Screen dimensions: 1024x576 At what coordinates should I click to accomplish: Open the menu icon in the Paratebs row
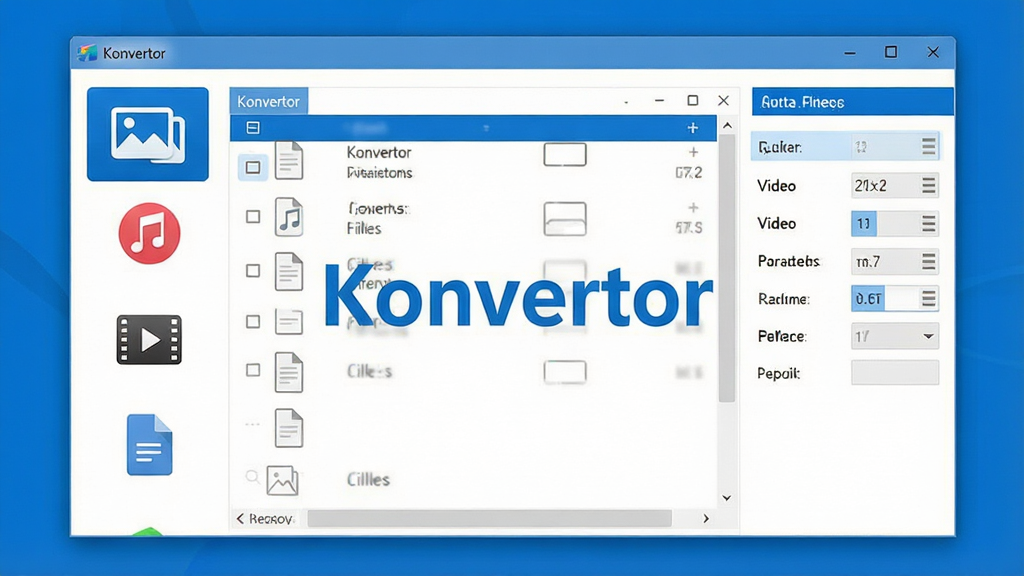tap(929, 261)
